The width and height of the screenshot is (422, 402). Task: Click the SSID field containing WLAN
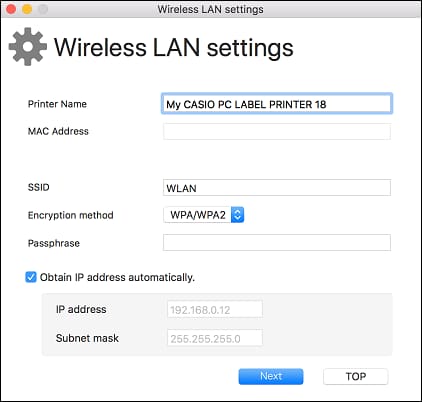[x=277, y=188]
